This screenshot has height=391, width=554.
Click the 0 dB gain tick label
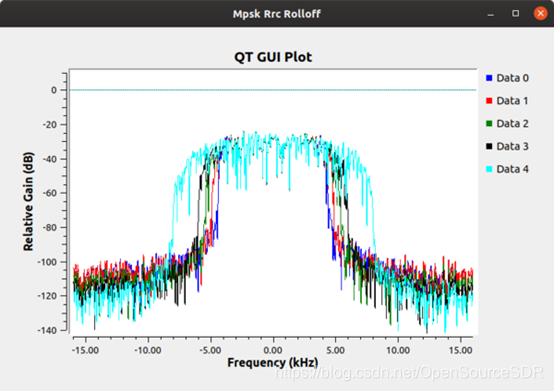[x=54, y=90]
